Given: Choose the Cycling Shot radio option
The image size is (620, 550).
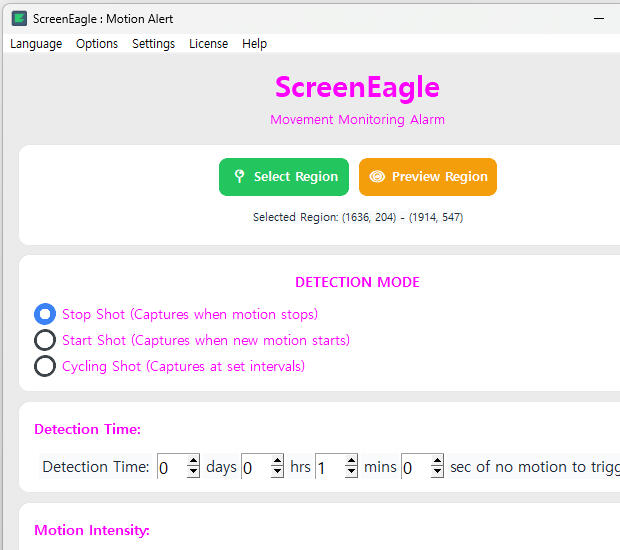Looking at the screenshot, I should click(x=45, y=366).
